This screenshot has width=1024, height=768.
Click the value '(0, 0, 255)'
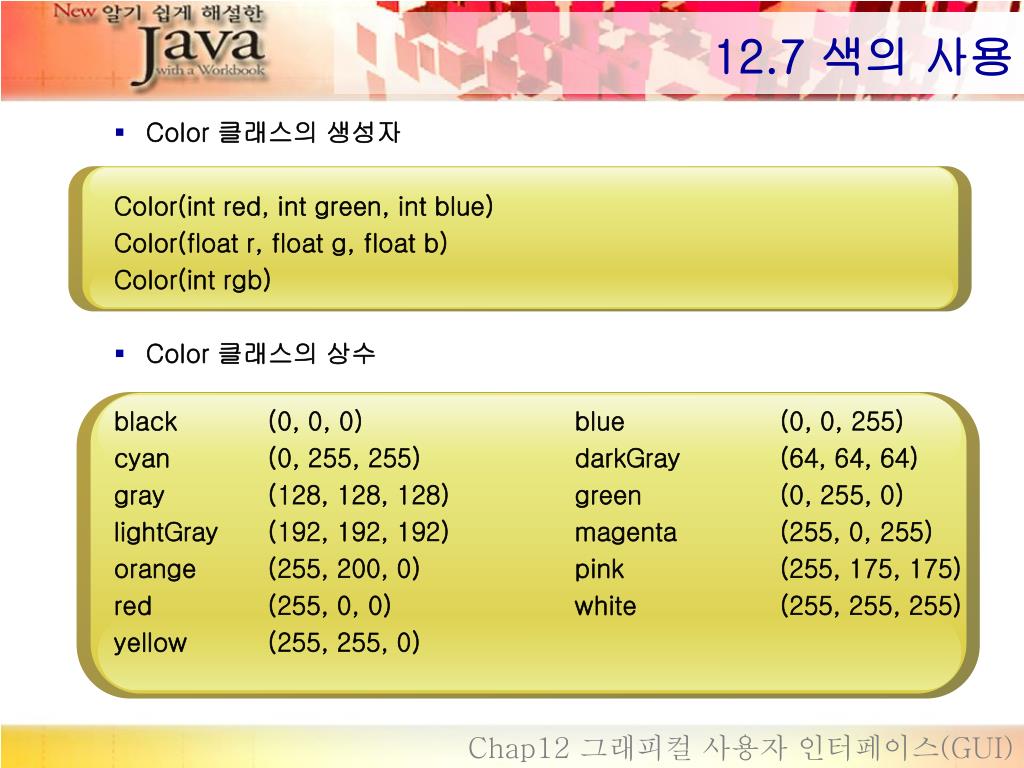[842, 421]
